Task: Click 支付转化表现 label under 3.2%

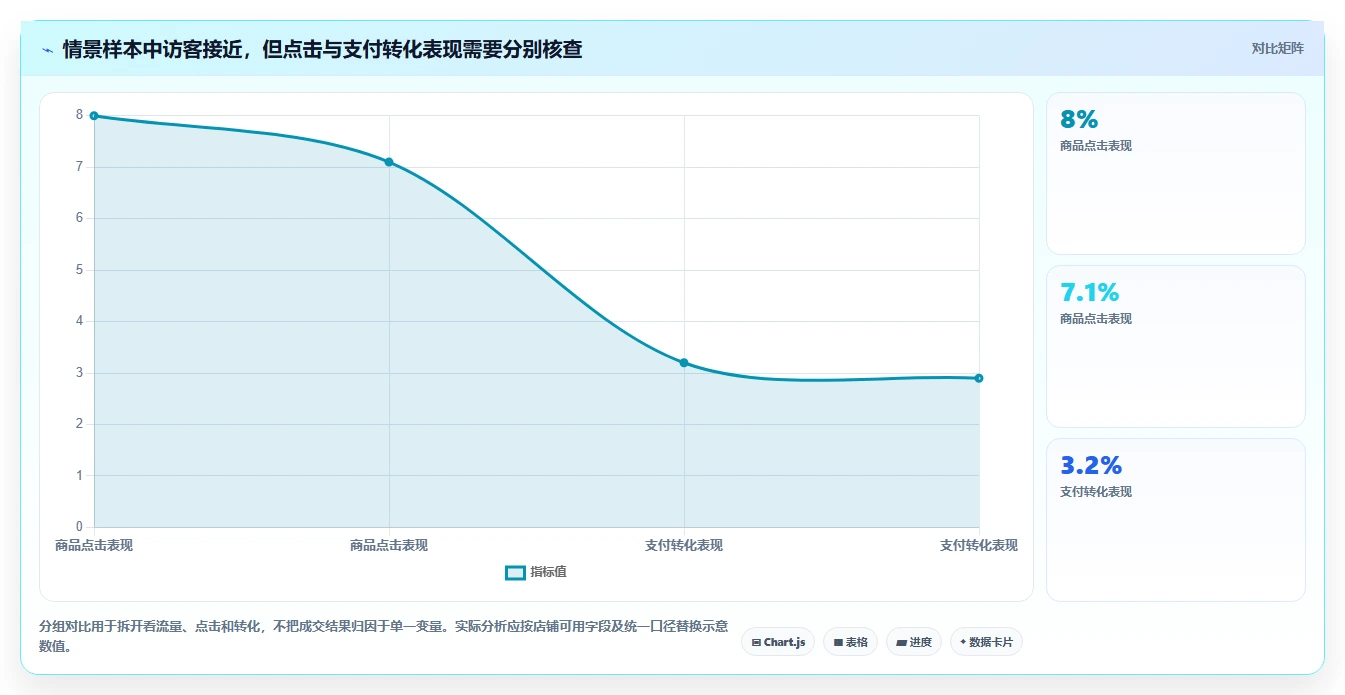Action: (x=1096, y=491)
